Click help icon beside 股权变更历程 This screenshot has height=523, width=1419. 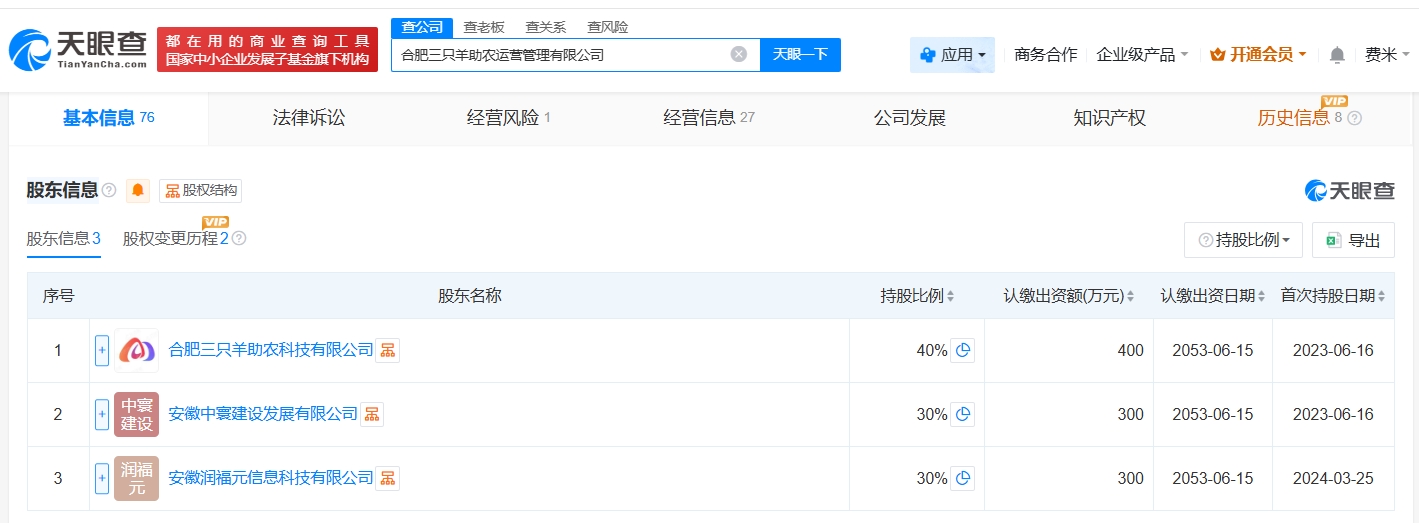(x=239, y=239)
